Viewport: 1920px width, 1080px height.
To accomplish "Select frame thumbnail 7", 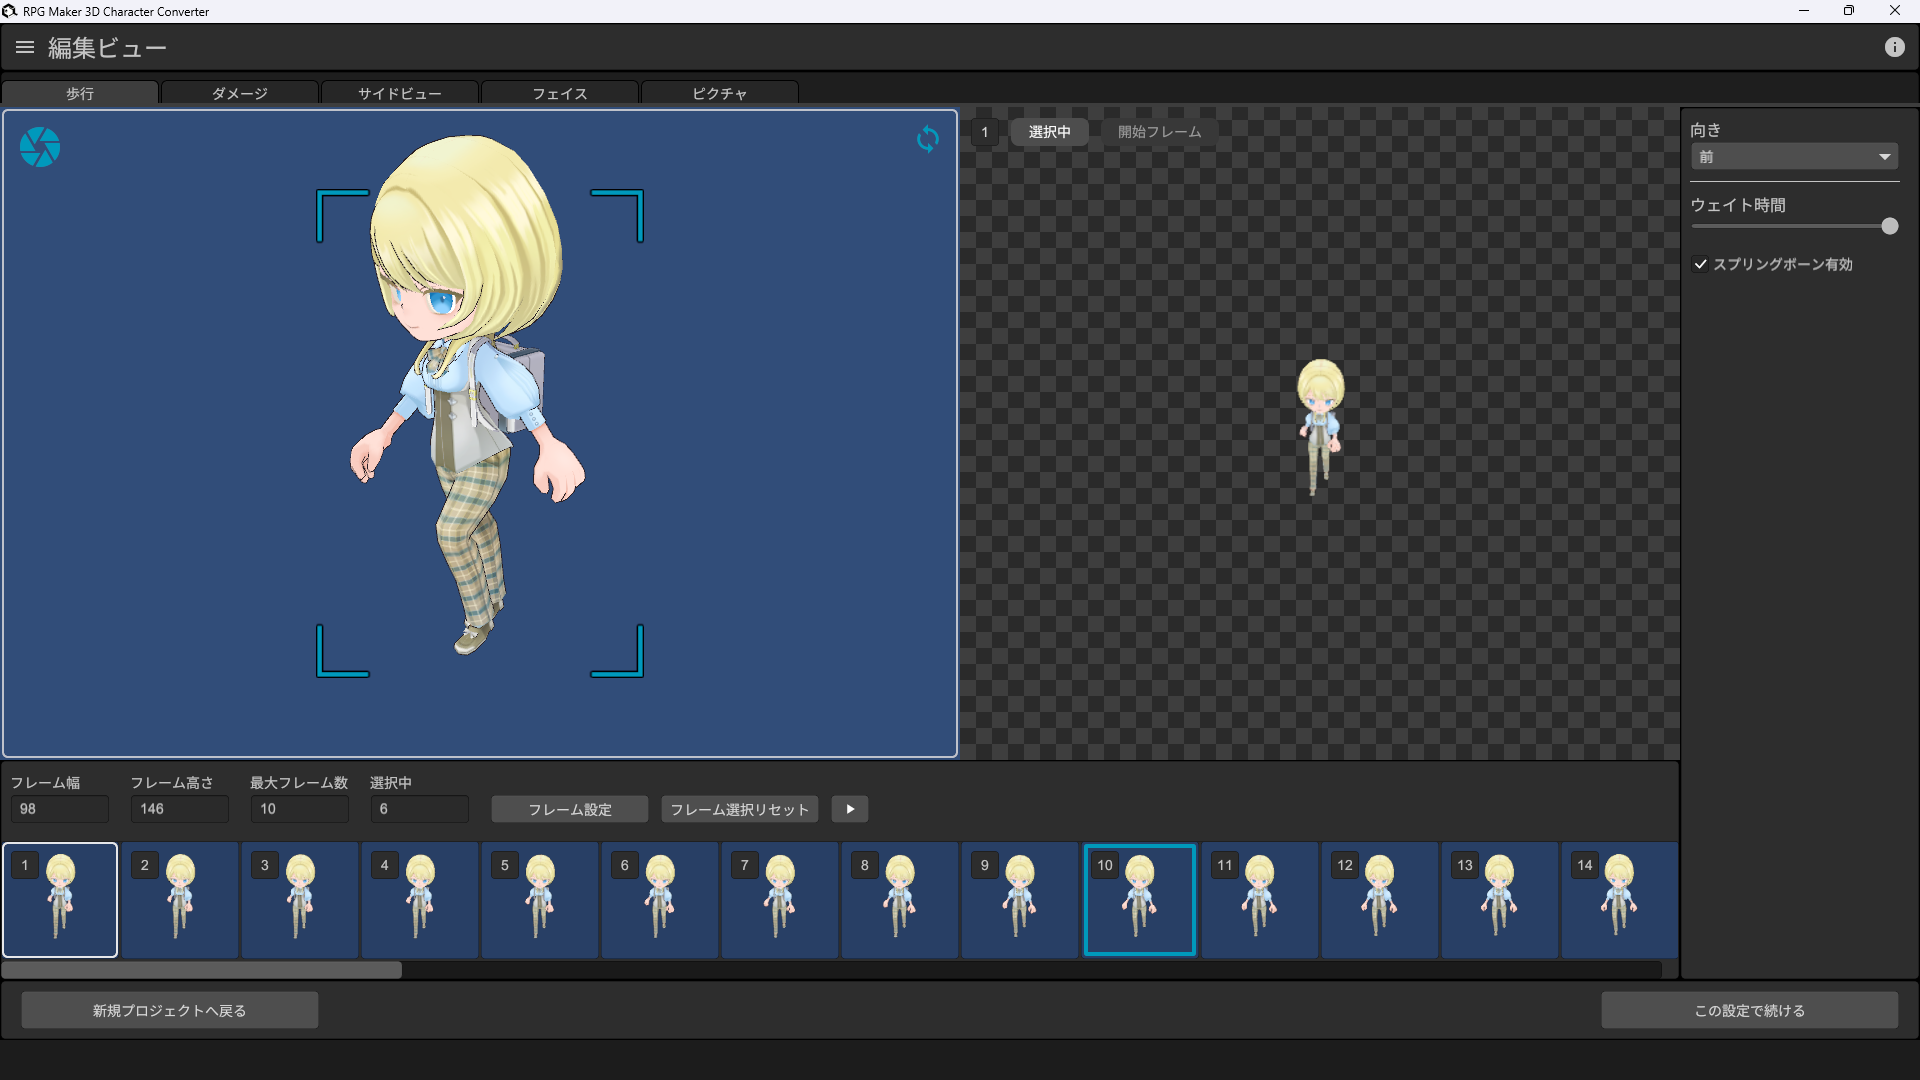I will pyautogui.click(x=780, y=900).
